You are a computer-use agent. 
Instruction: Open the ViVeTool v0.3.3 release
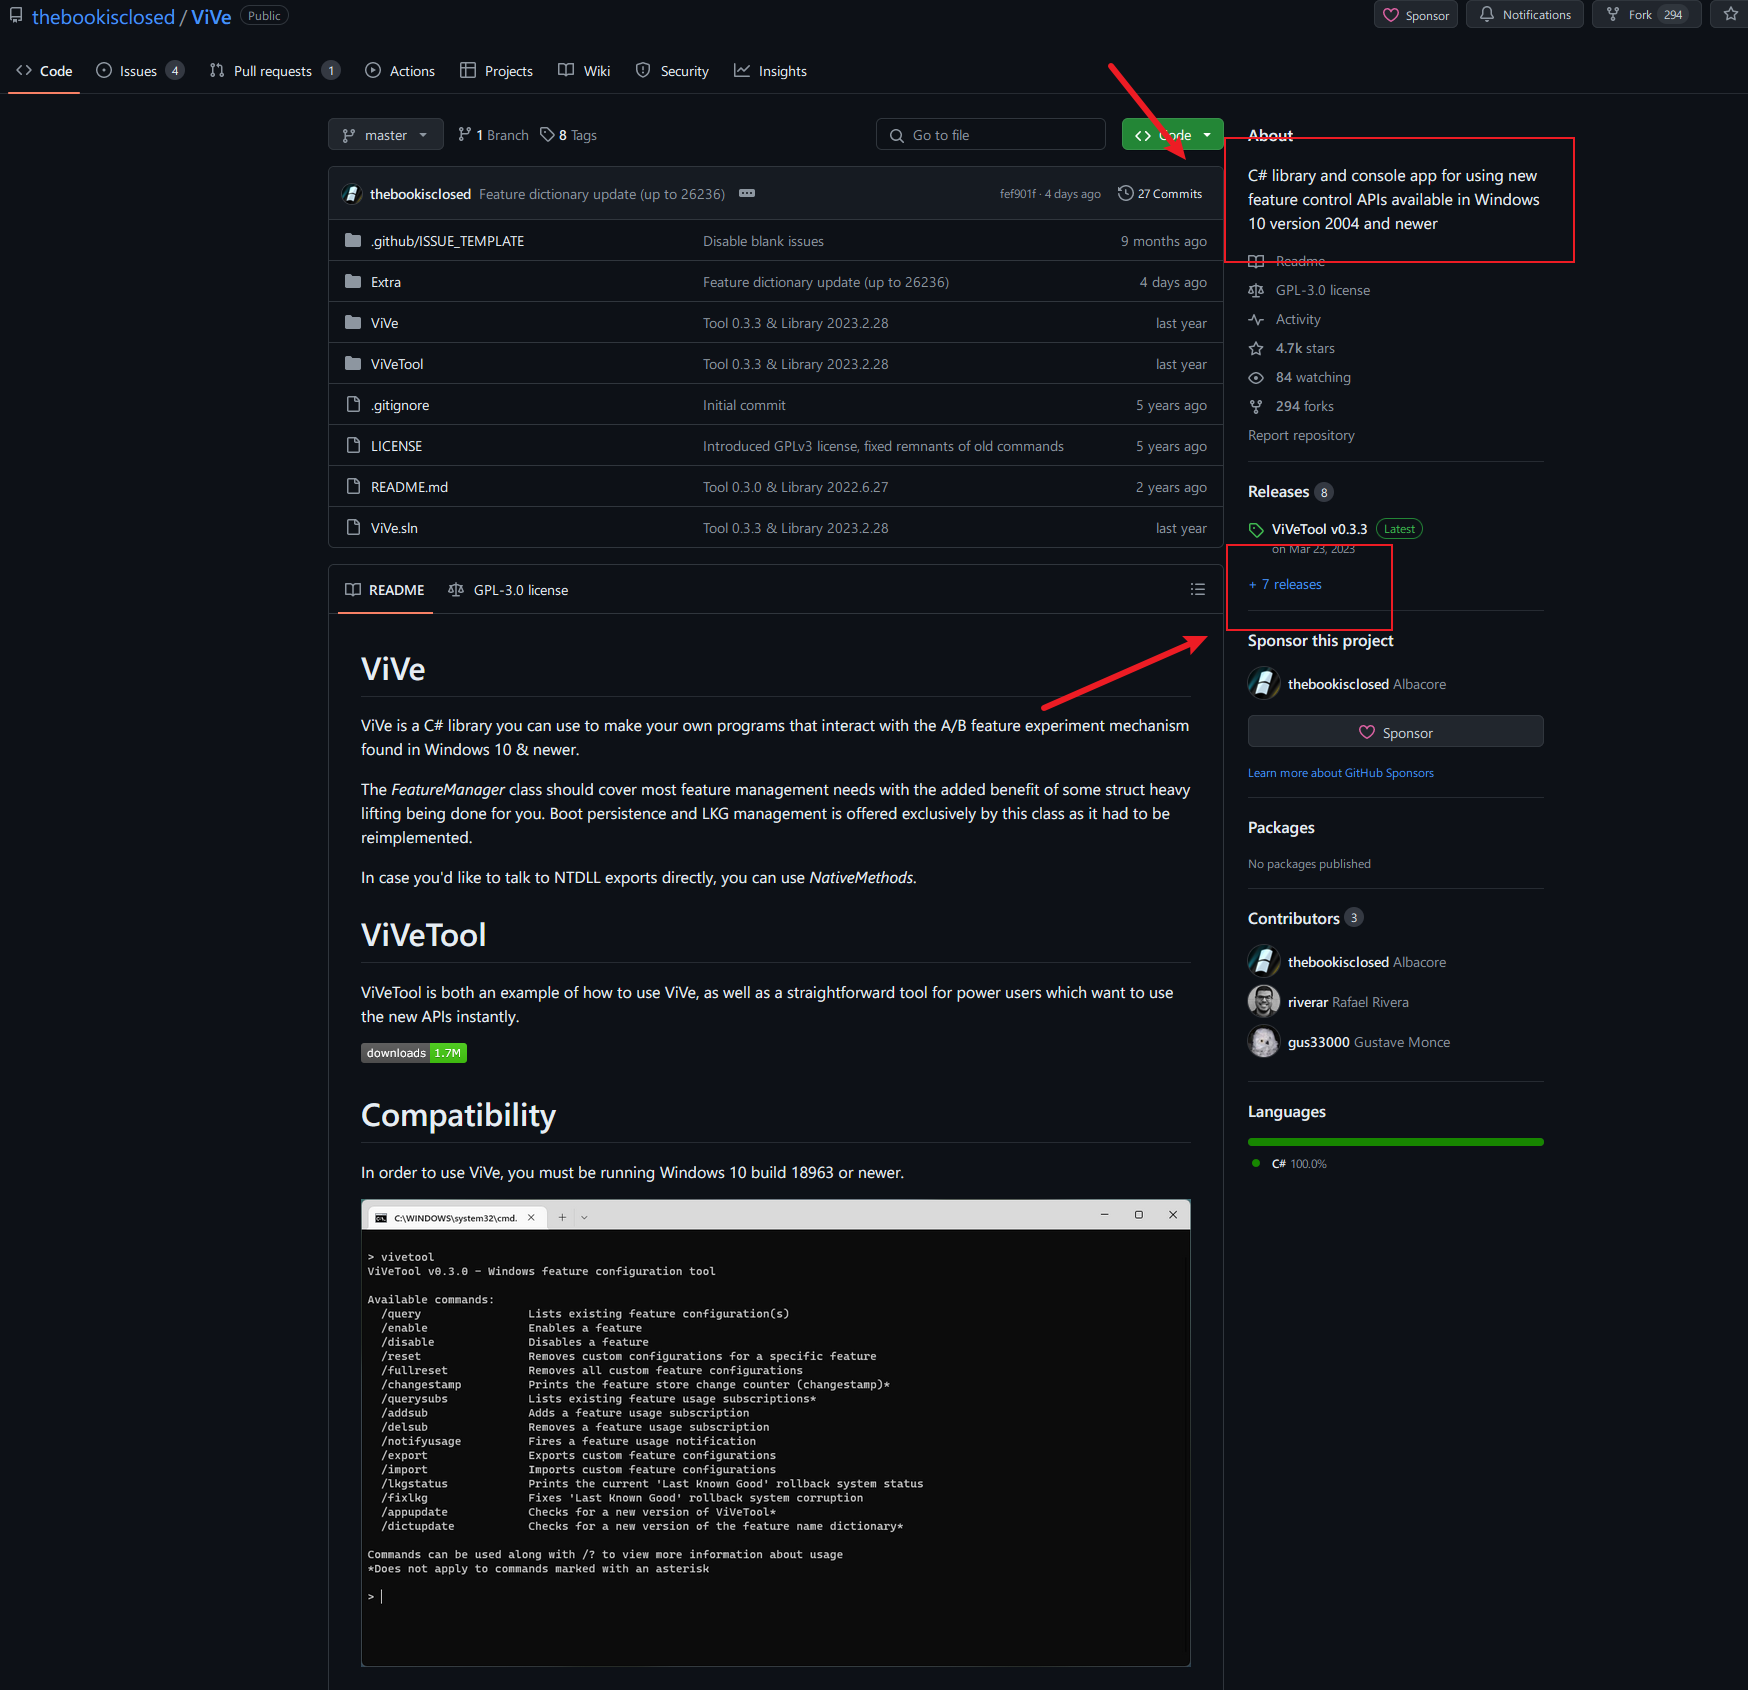coord(1319,529)
